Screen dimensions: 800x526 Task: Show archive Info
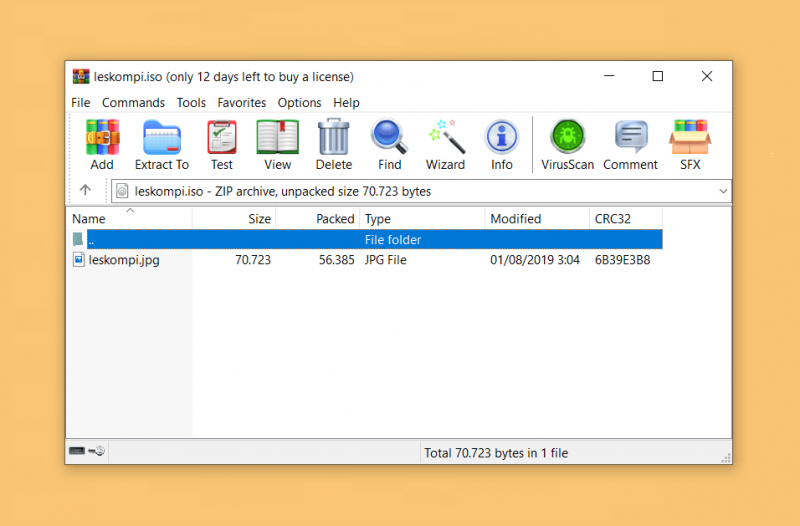click(502, 145)
